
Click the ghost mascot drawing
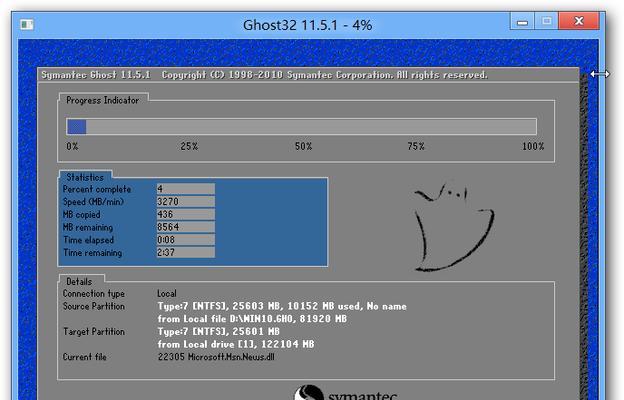tap(454, 228)
